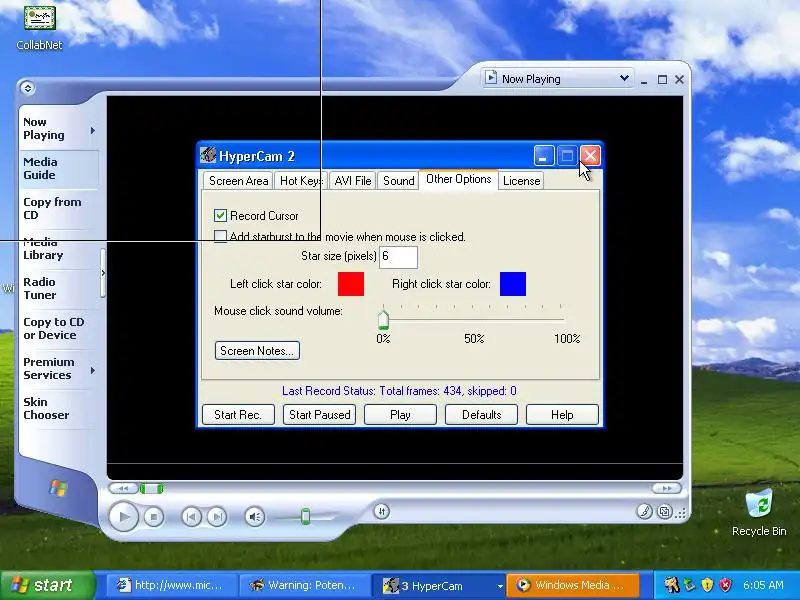Open the Now Playing dropdown list
The height and width of the screenshot is (600, 800).
pyautogui.click(x=624, y=79)
